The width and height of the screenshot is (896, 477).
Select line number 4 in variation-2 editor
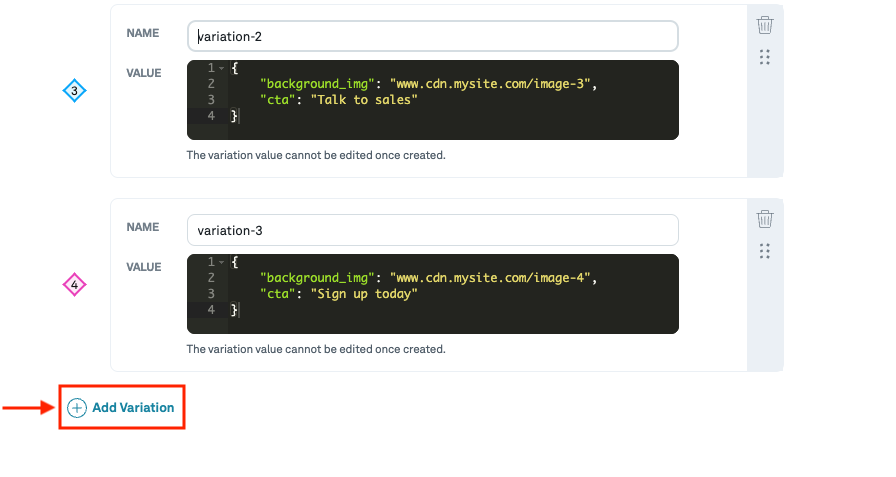click(x=210, y=116)
